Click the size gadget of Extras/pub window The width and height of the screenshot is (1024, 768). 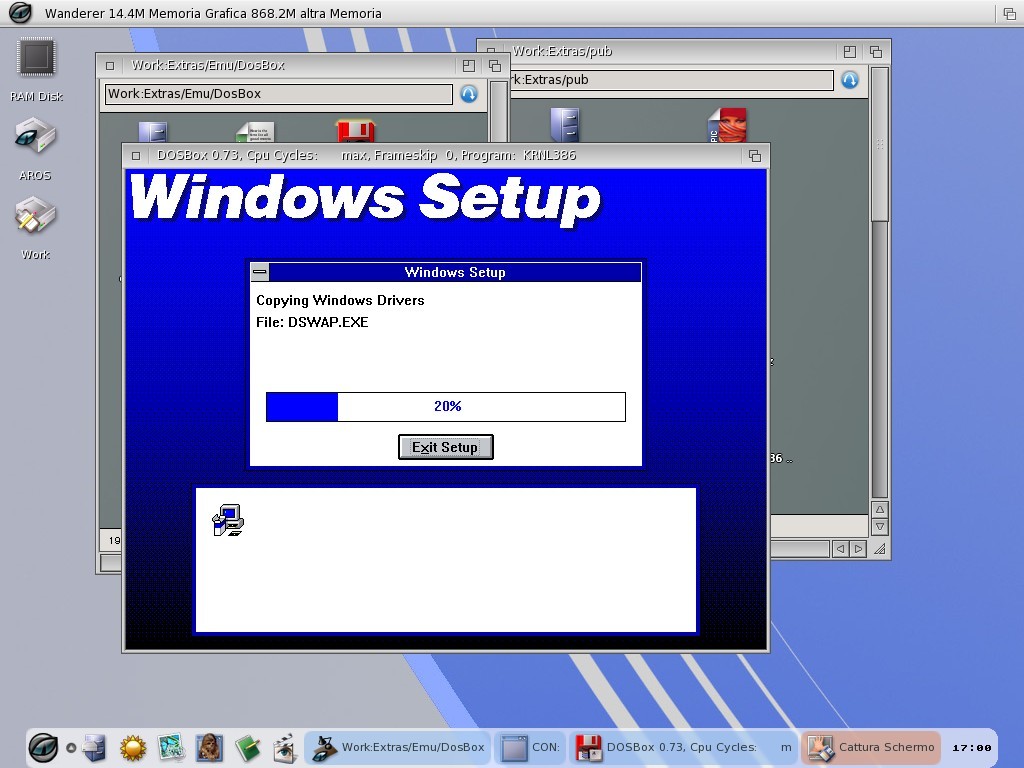point(880,549)
